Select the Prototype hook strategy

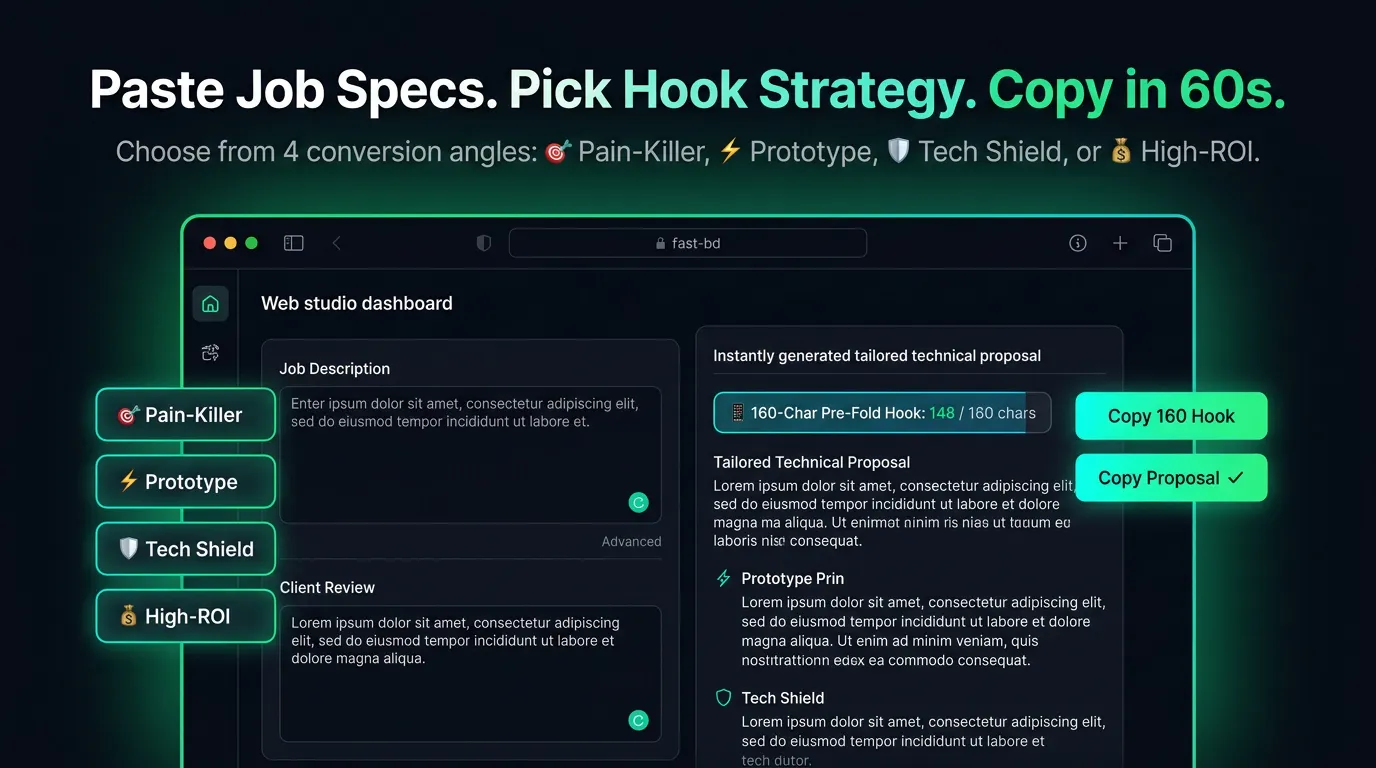click(x=186, y=482)
